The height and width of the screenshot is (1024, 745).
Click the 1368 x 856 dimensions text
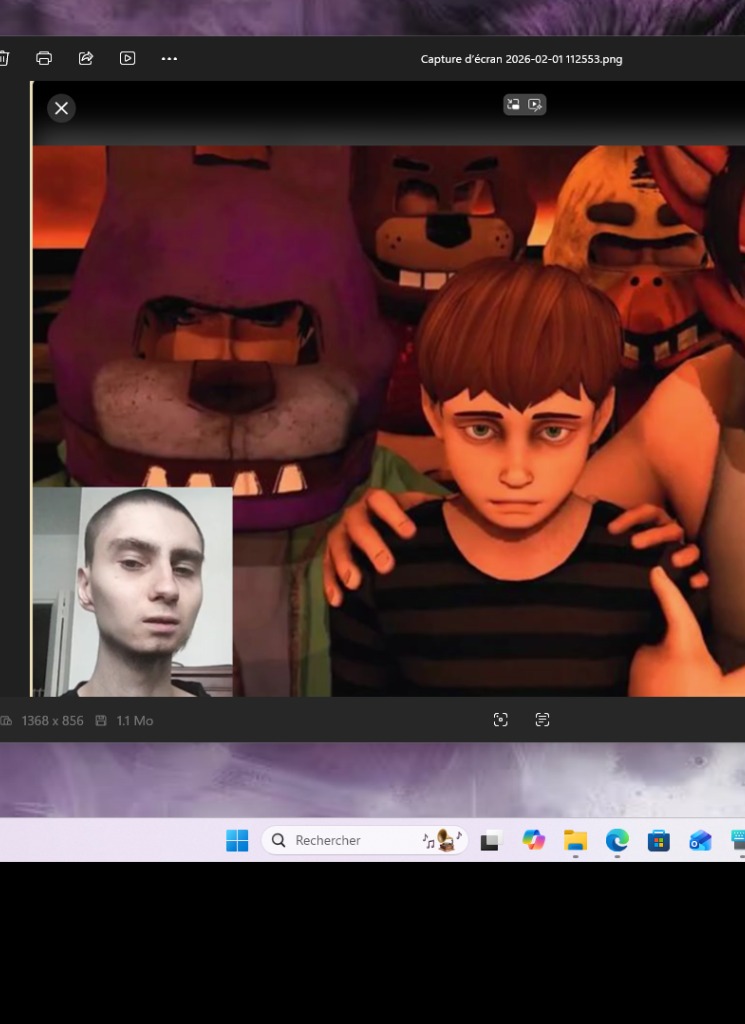tap(52, 720)
